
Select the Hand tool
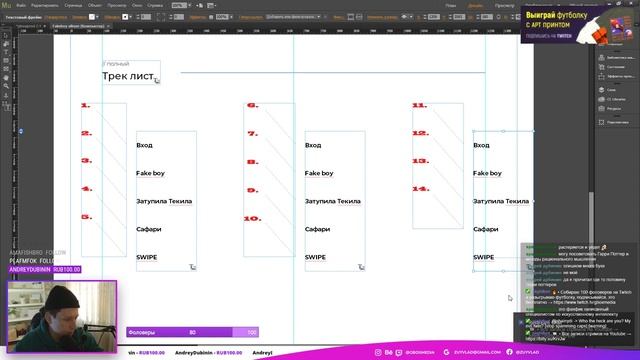[x=6, y=78]
